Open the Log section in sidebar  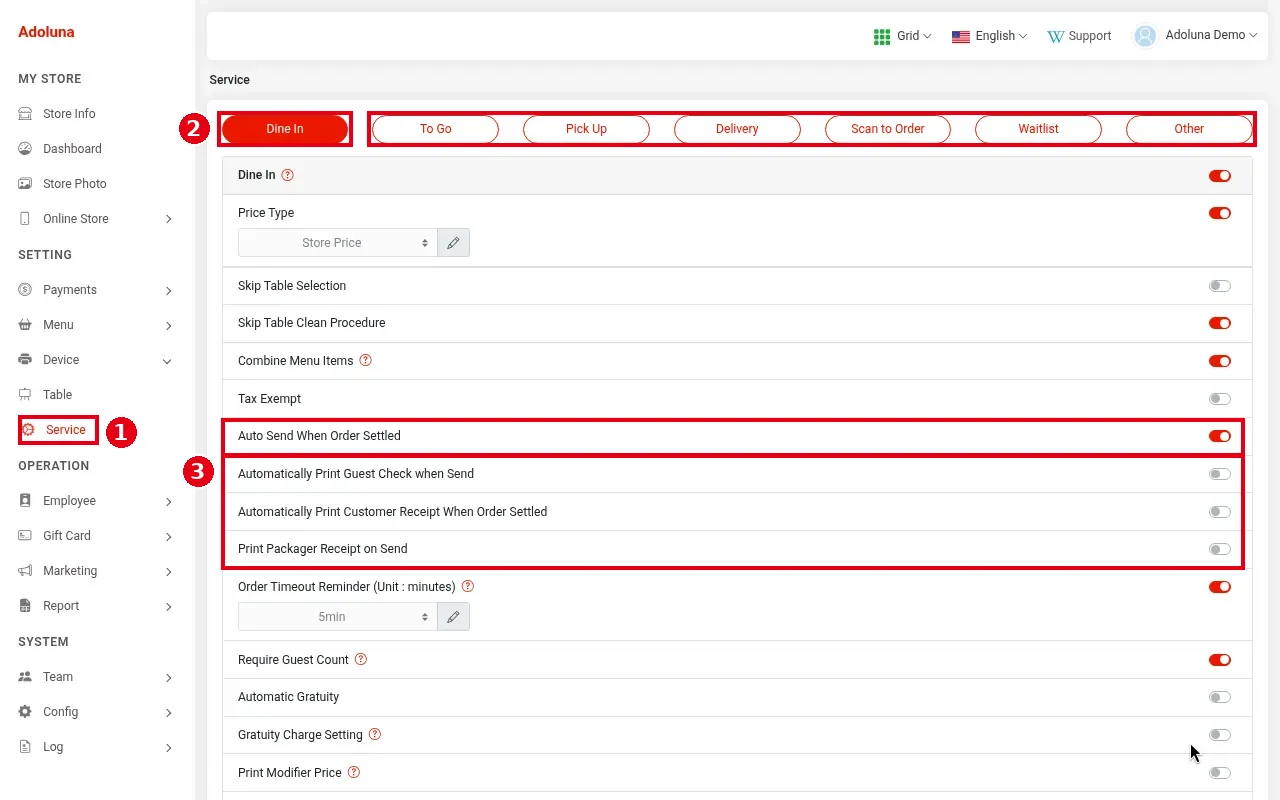tap(95, 747)
